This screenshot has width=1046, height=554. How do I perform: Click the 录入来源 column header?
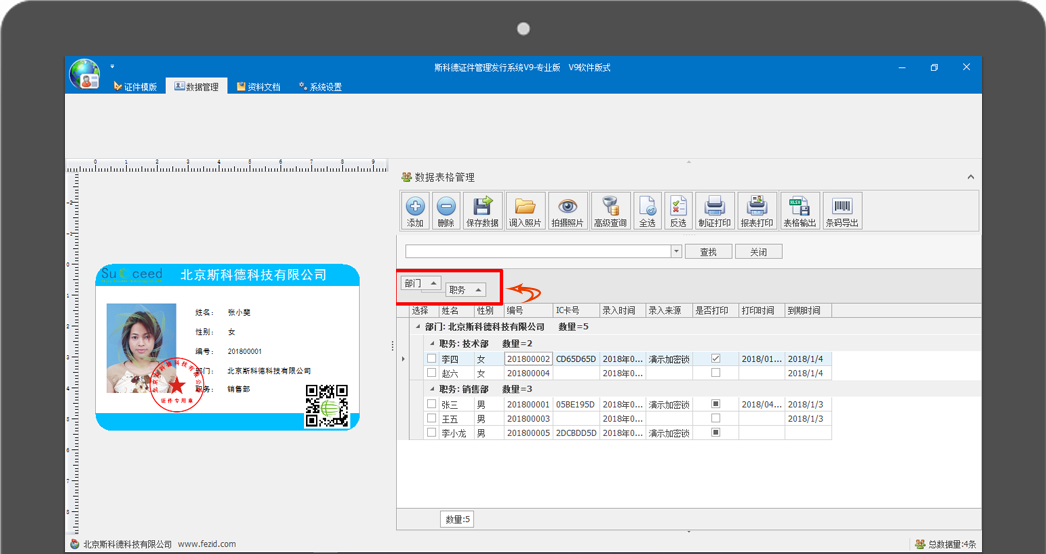tap(669, 311)
